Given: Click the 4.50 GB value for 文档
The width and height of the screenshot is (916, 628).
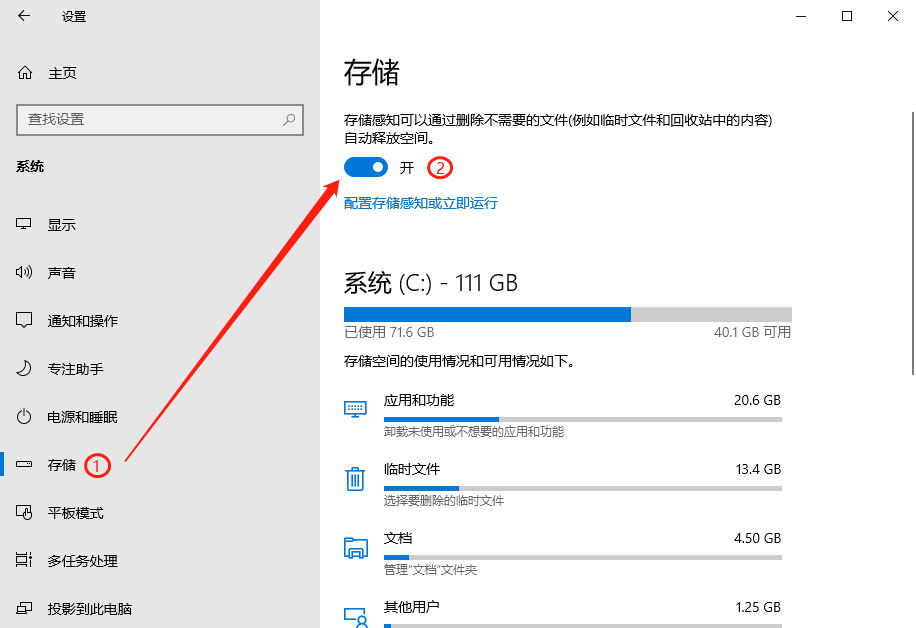Looking at the screenshot, I should tap(757, 538).
